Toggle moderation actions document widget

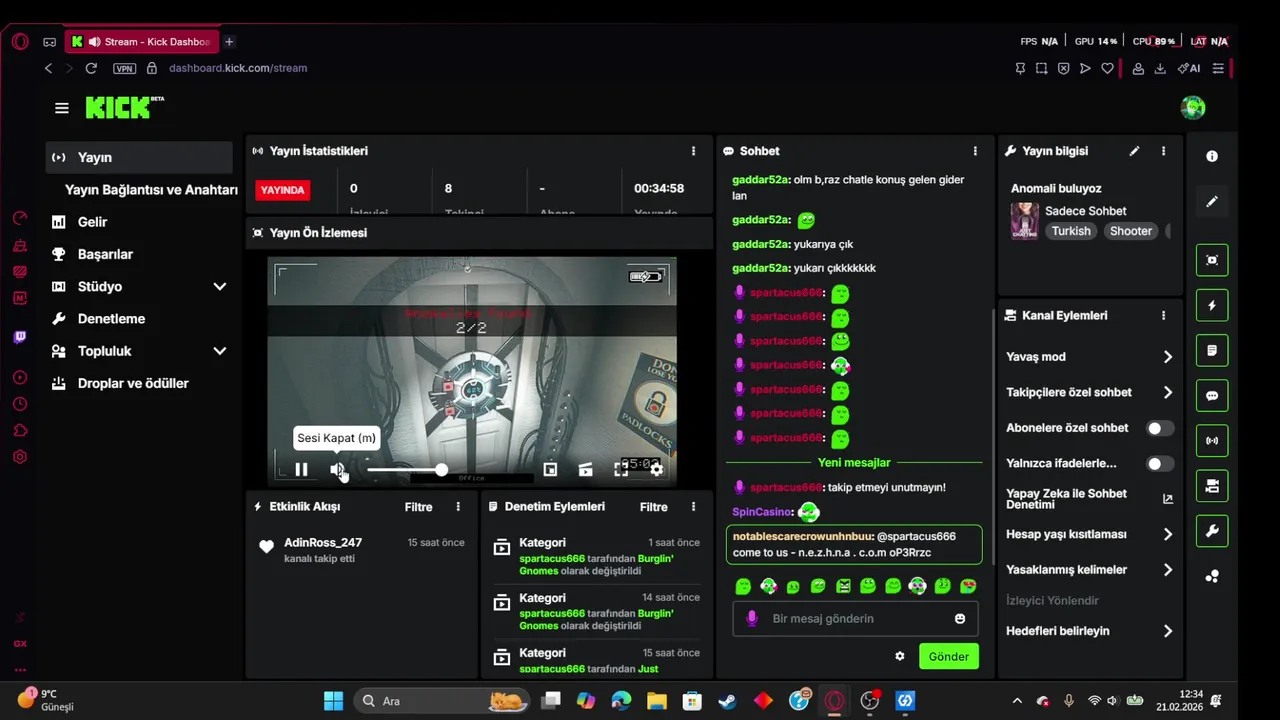click(1212, 351)
